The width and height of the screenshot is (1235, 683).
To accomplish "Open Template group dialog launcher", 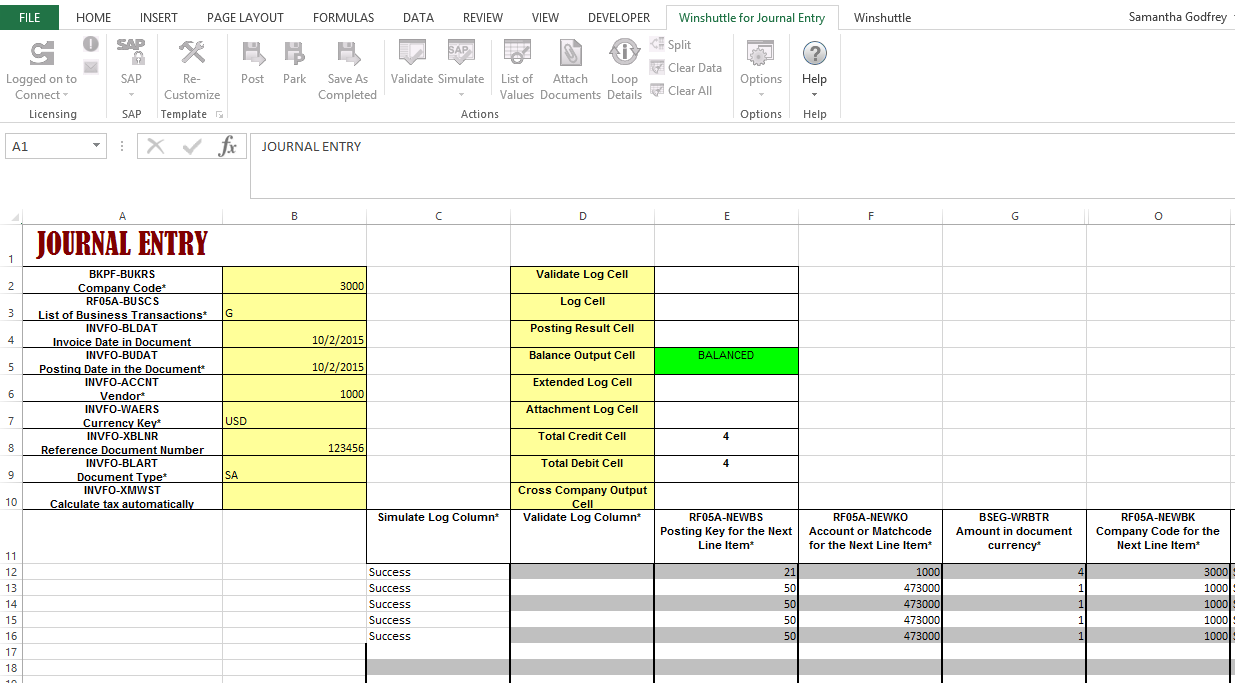I will 220,115.
